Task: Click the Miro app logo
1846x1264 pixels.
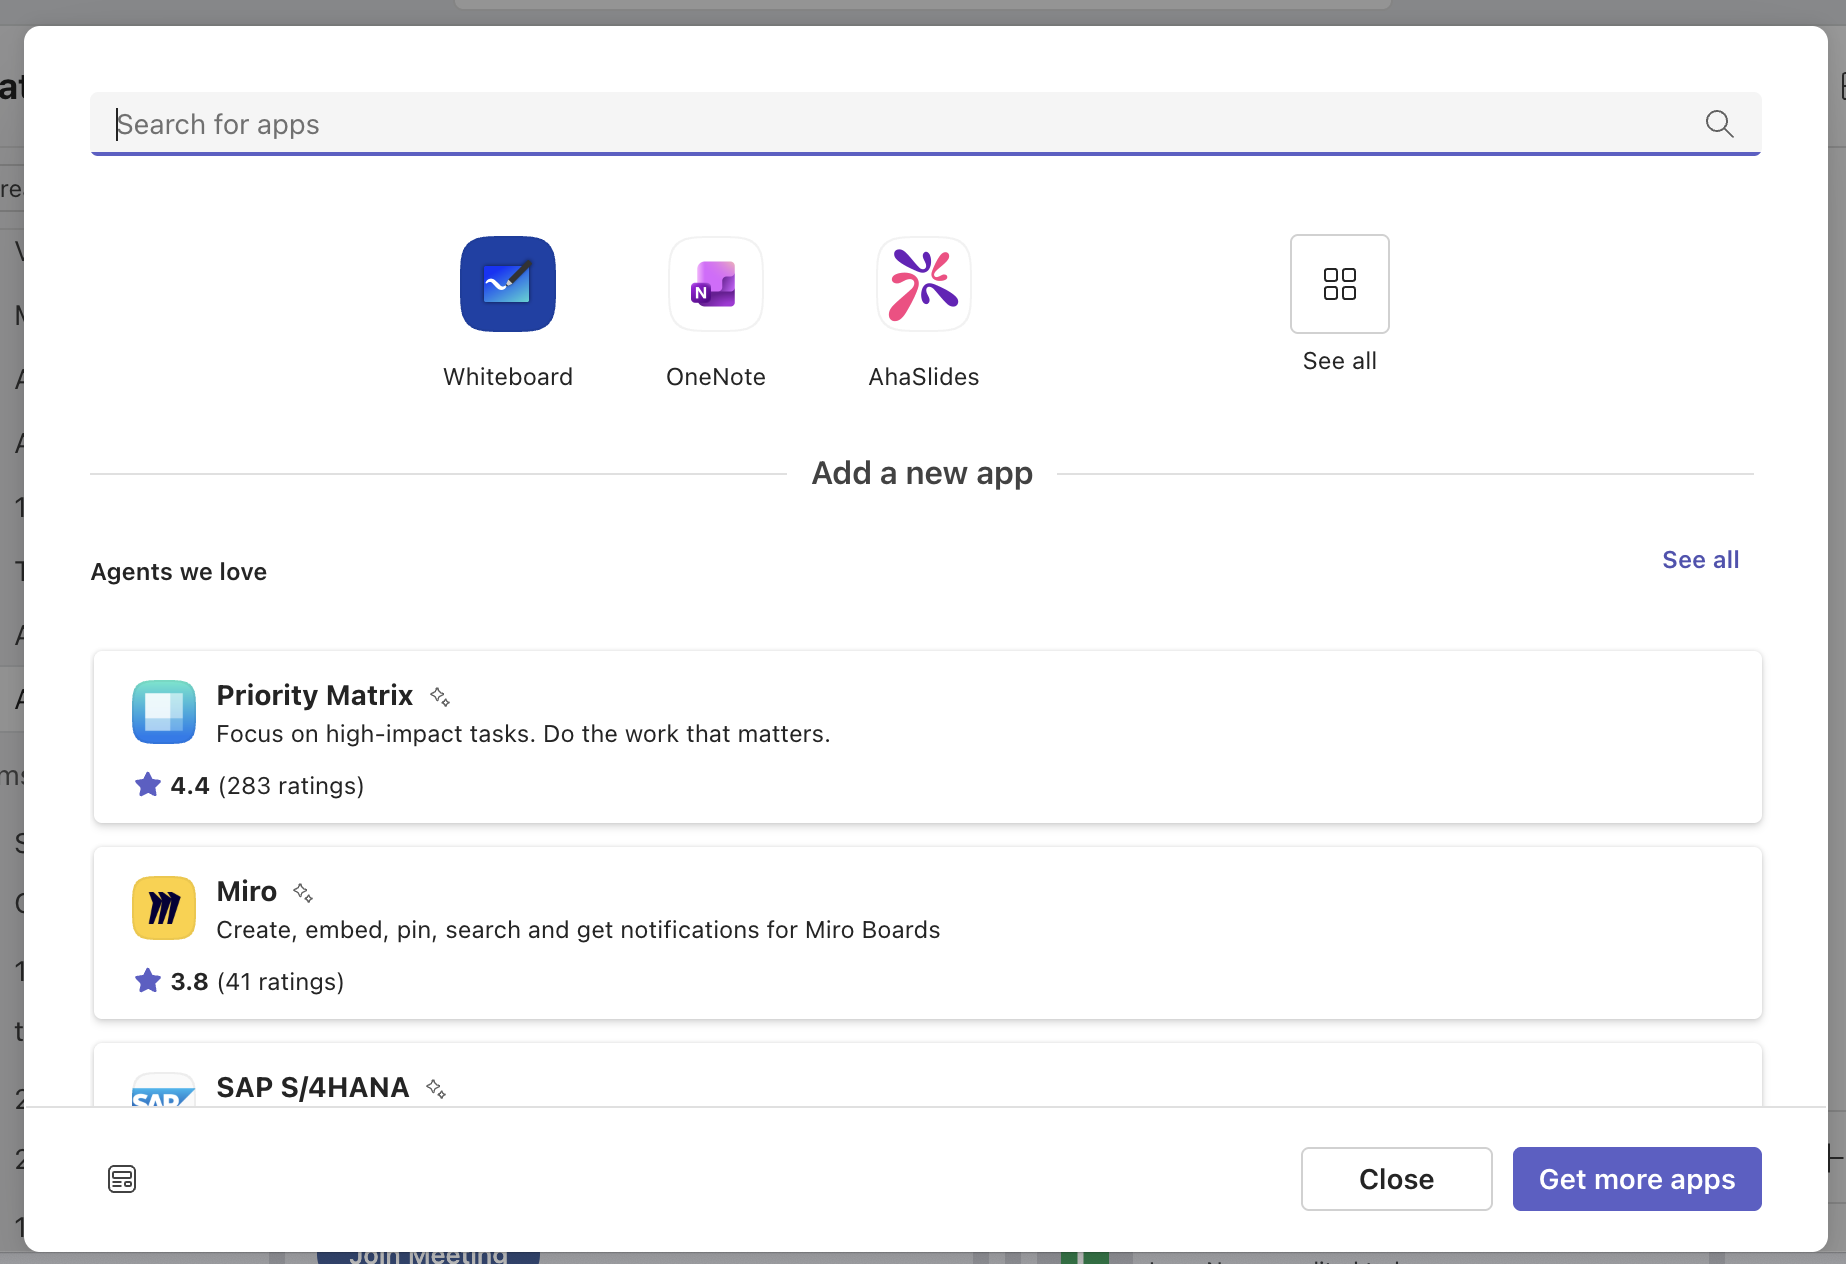Action: coord(164,908)
